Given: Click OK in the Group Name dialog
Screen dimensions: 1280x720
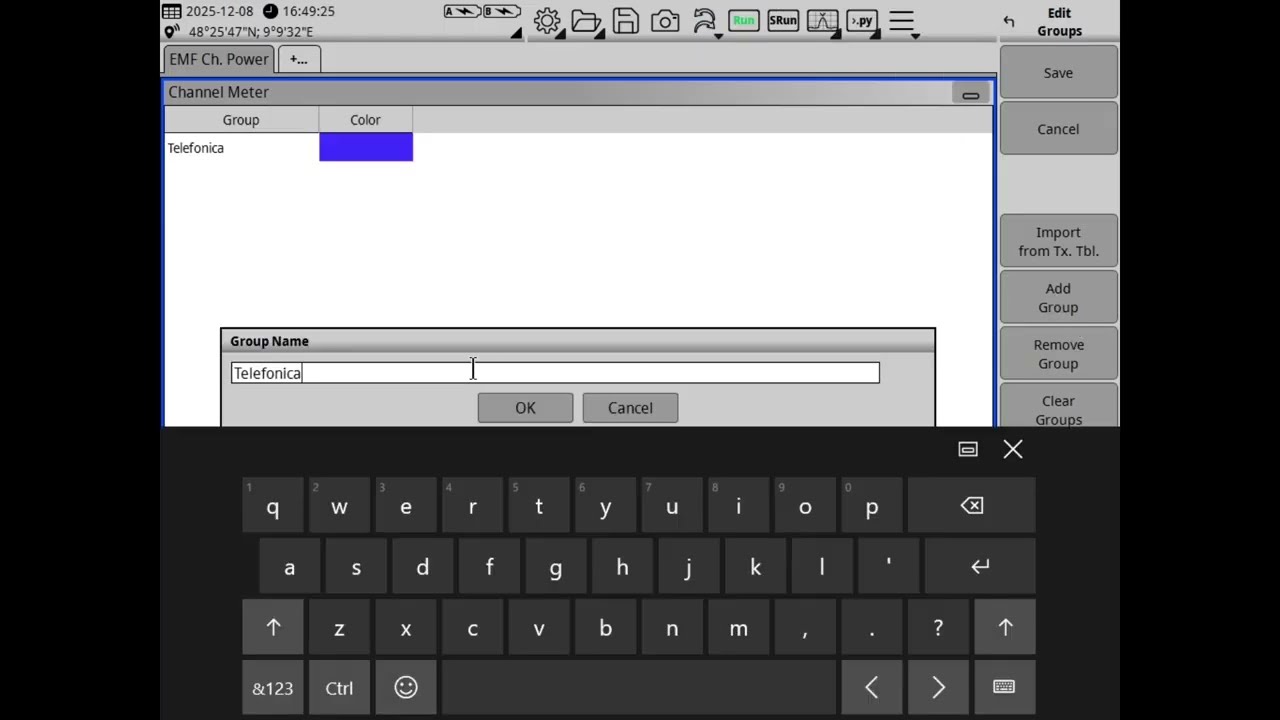Looking at the screenshot, I should tap(525, 407).
